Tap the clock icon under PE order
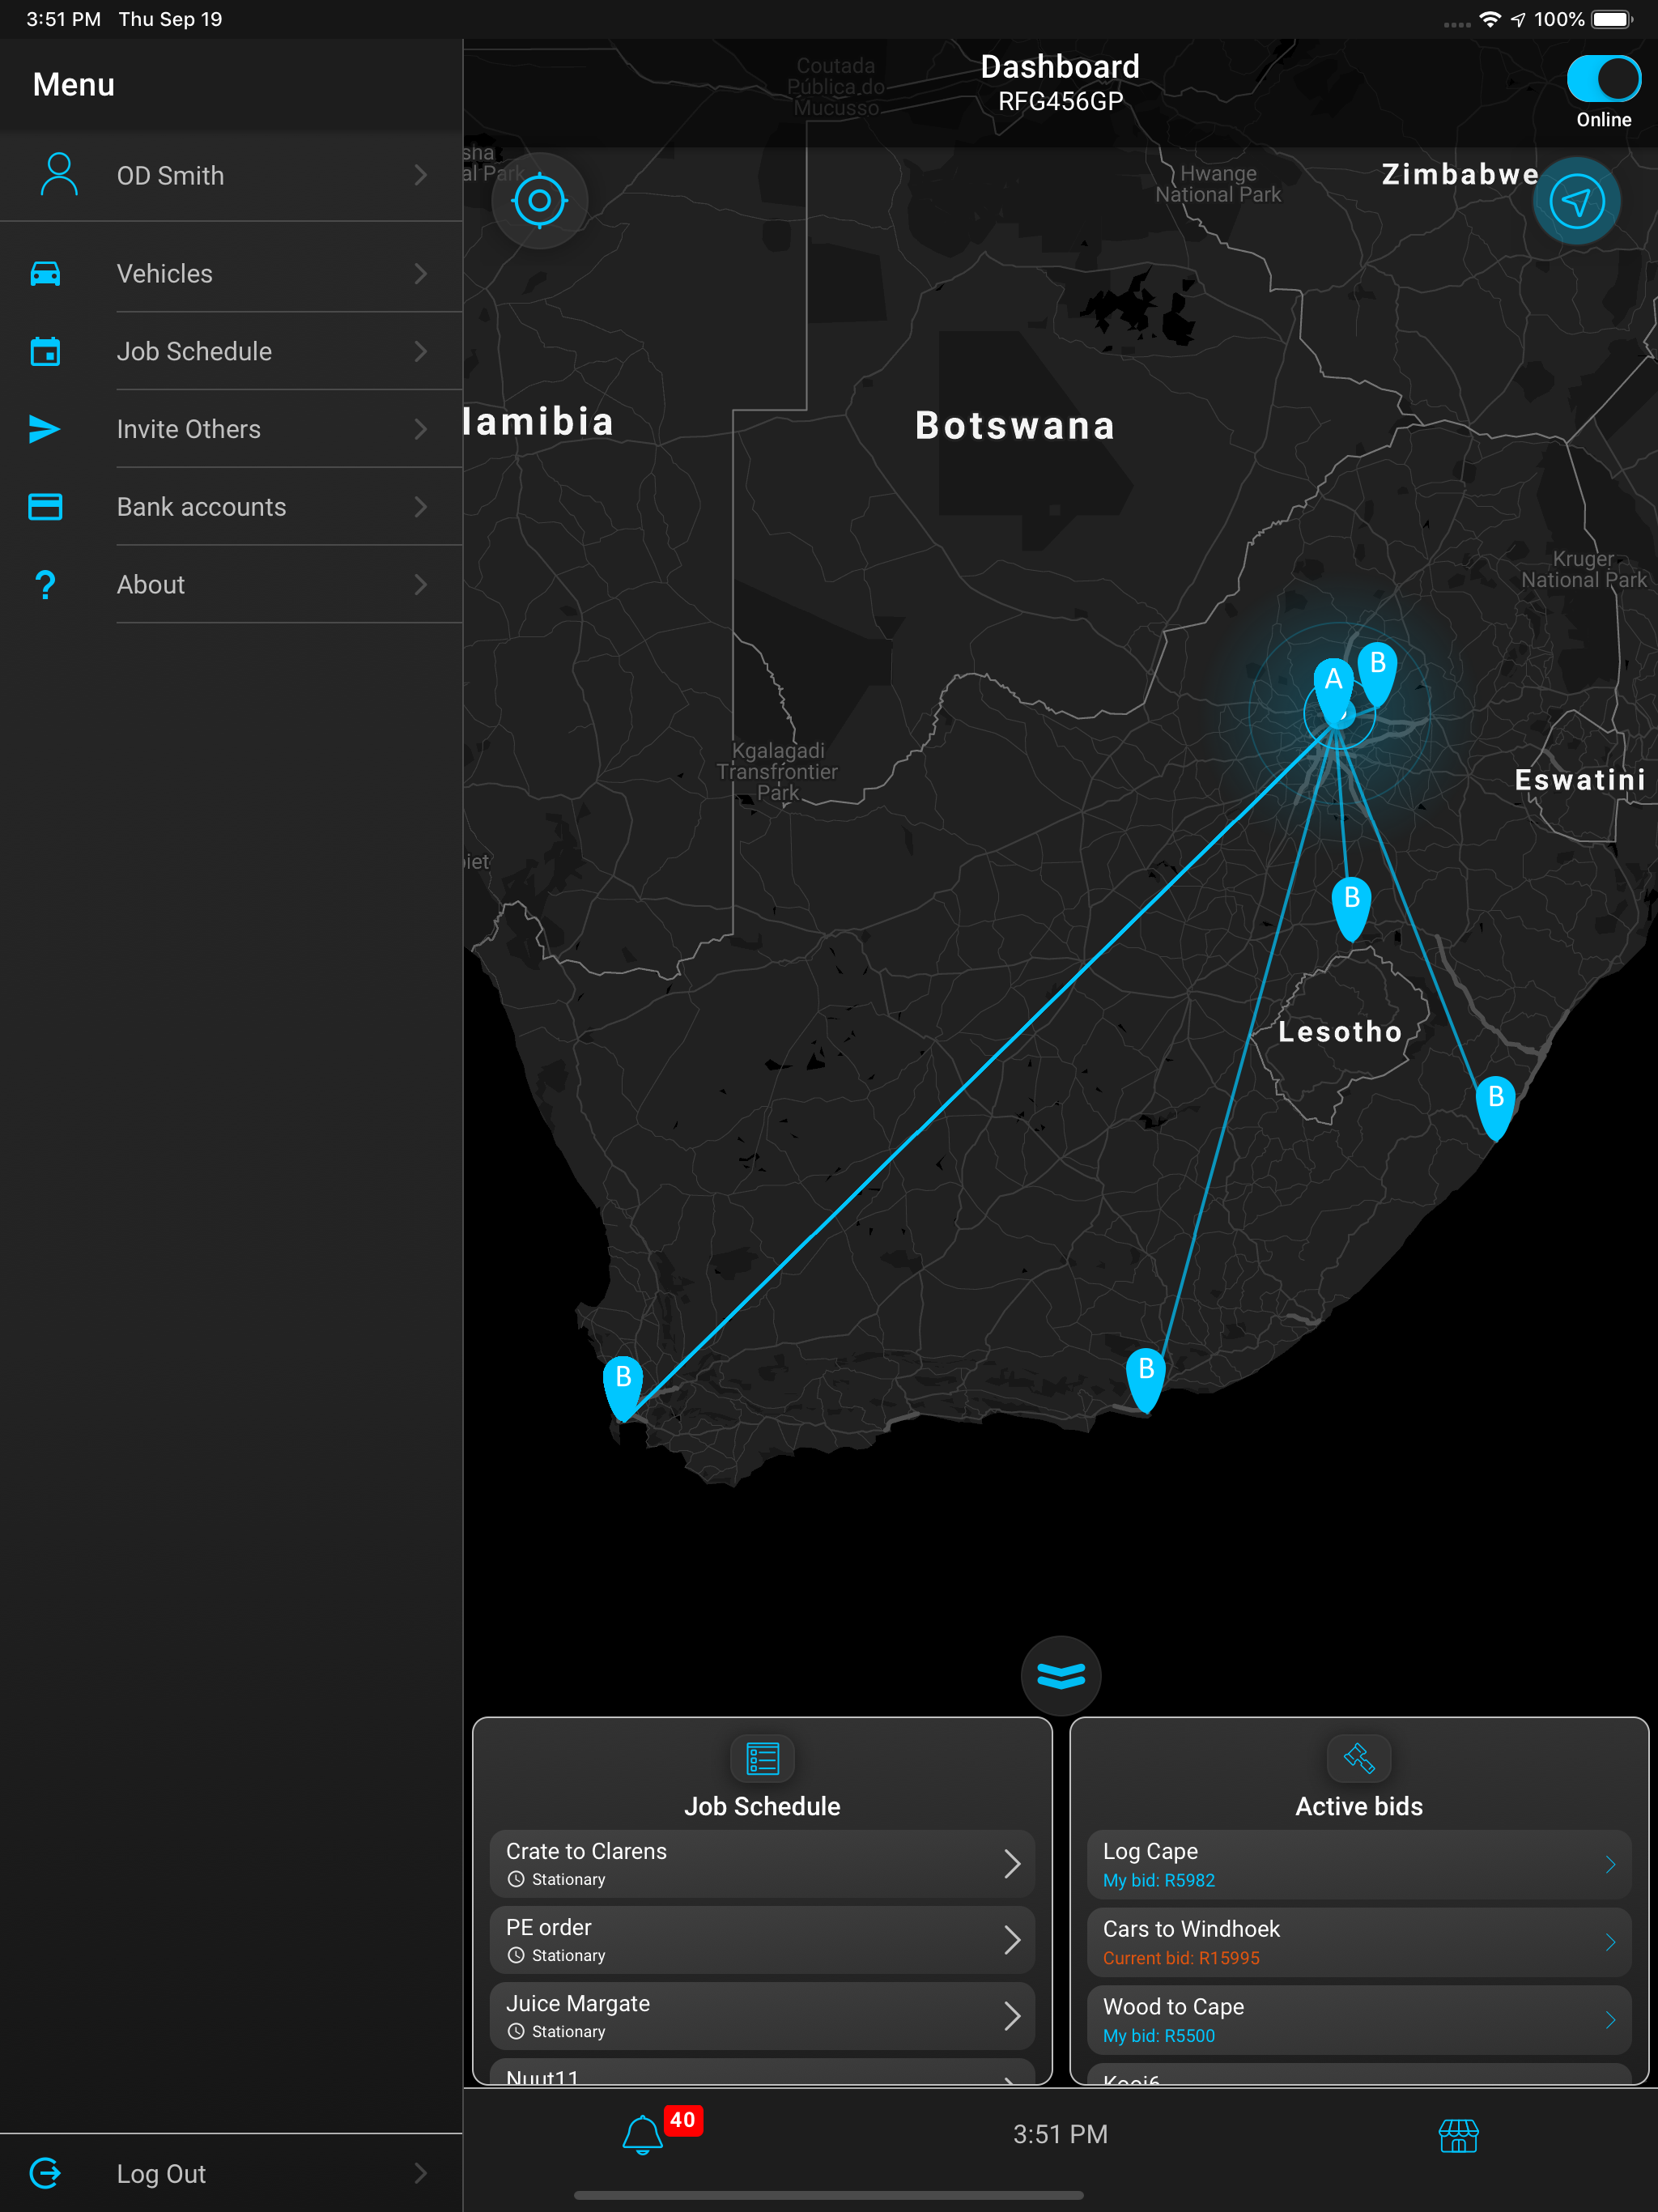1658x2212 pixels. (516, 1955)
